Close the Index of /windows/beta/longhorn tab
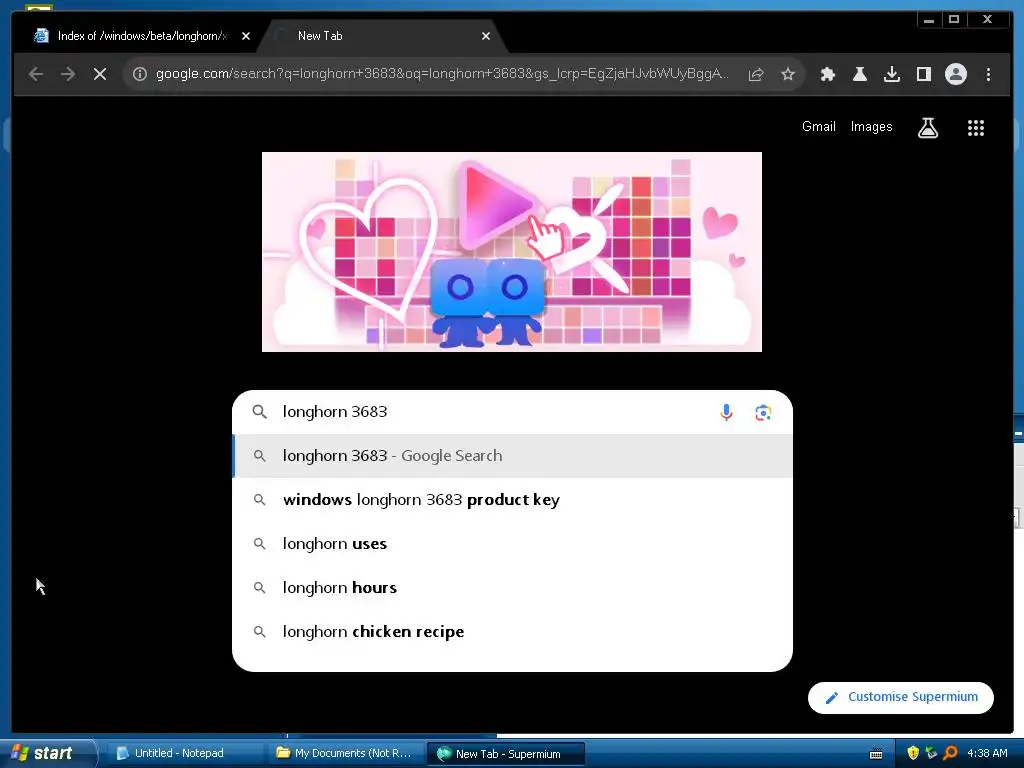 [x=246, y=36]
